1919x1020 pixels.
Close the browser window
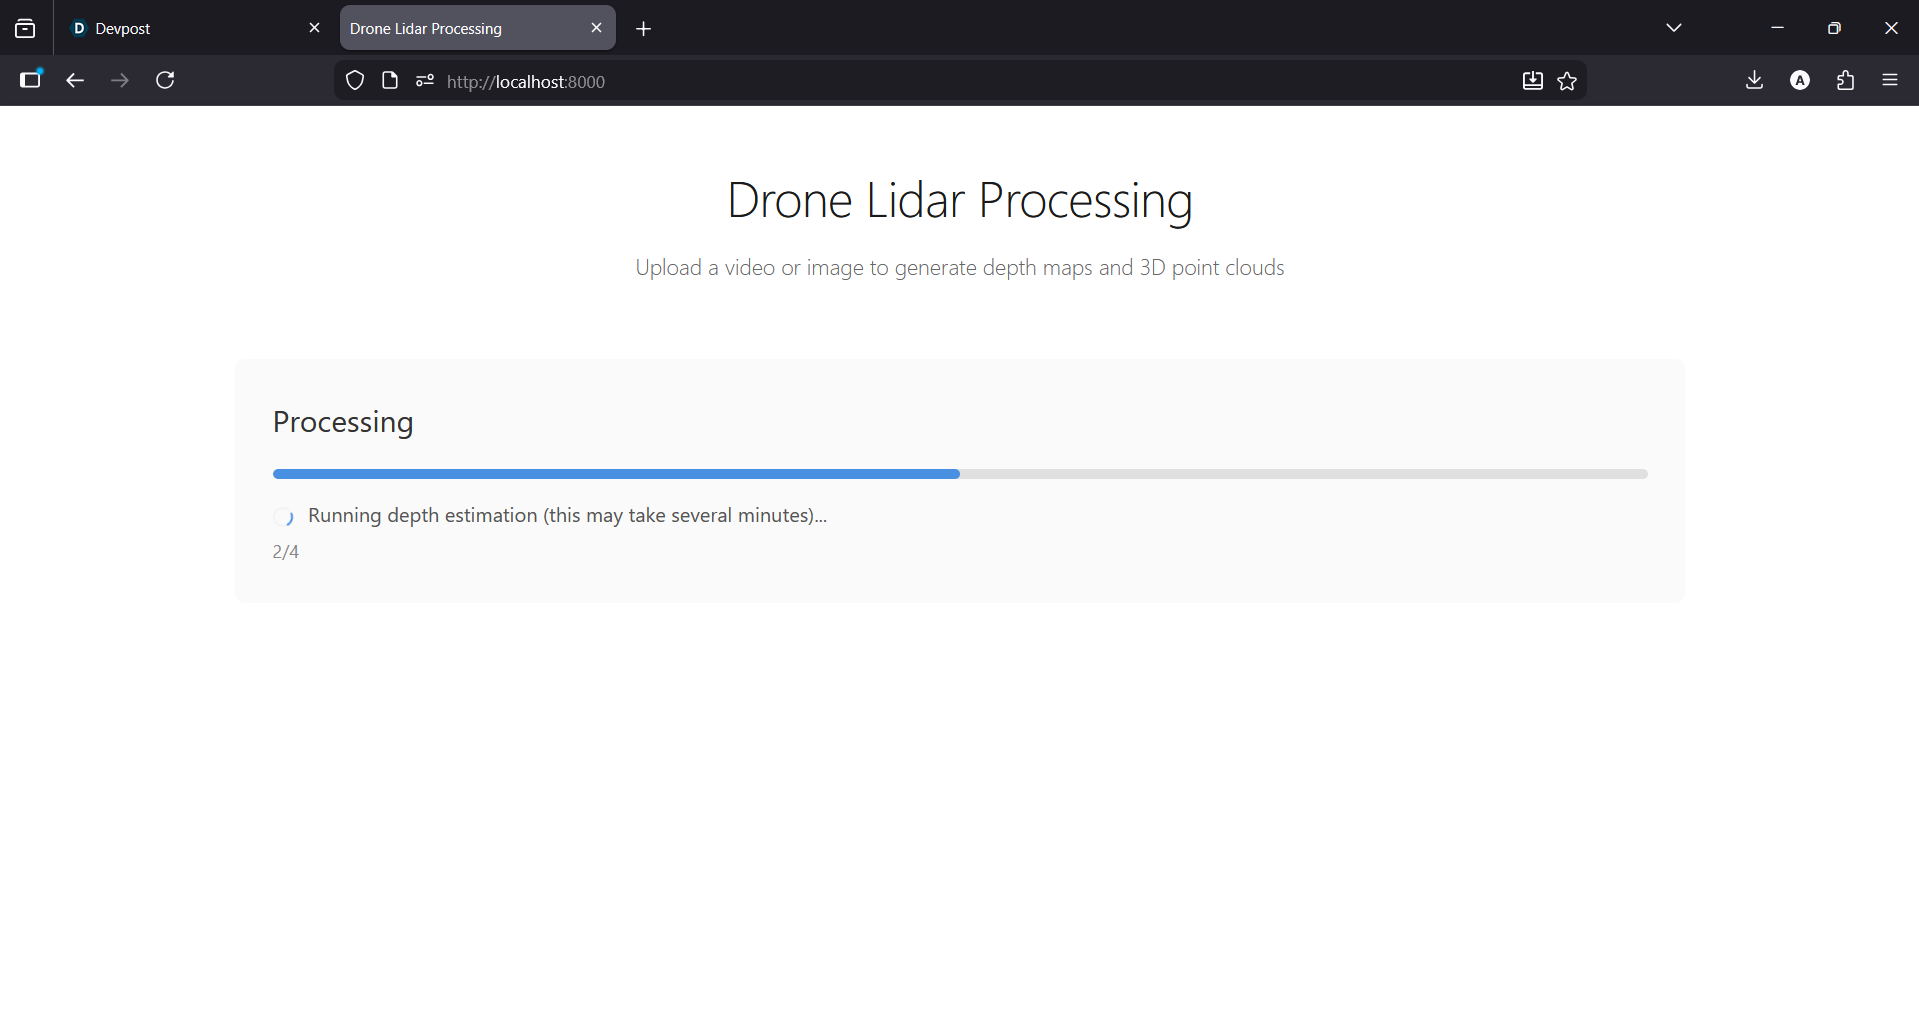1891,28
